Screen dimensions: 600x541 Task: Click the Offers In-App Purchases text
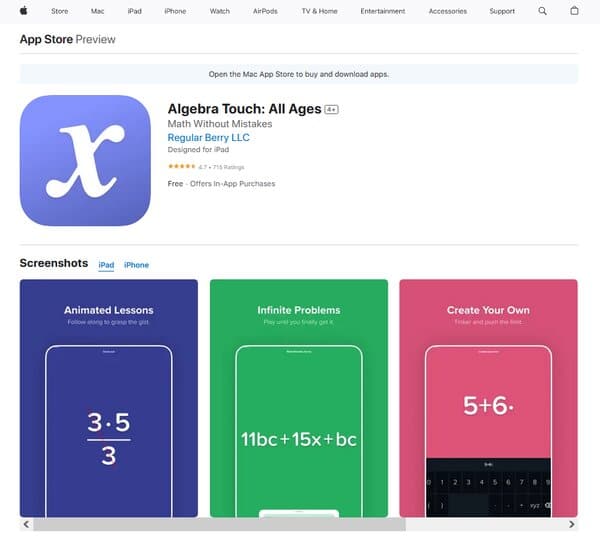233,184
